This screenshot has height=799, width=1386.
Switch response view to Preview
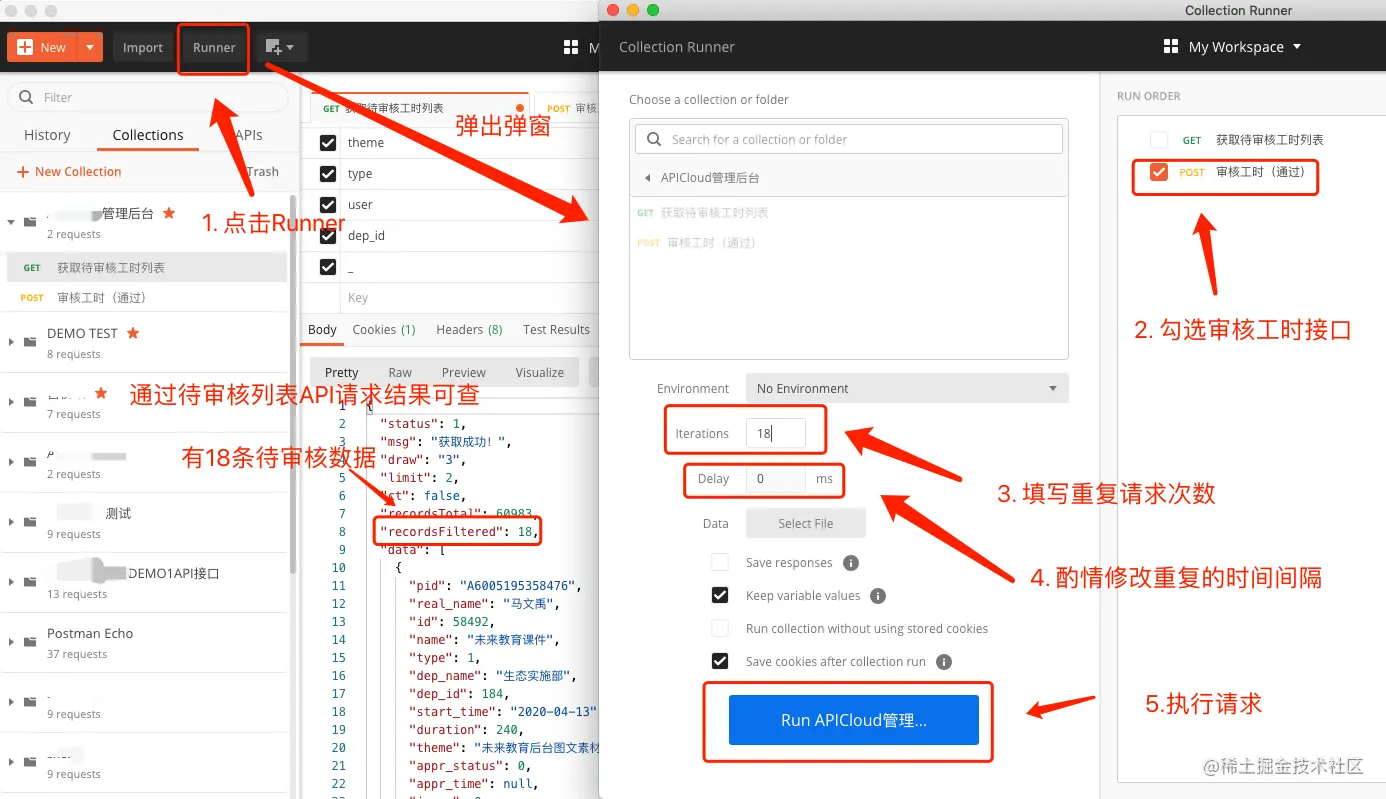(x=464, y=372)
